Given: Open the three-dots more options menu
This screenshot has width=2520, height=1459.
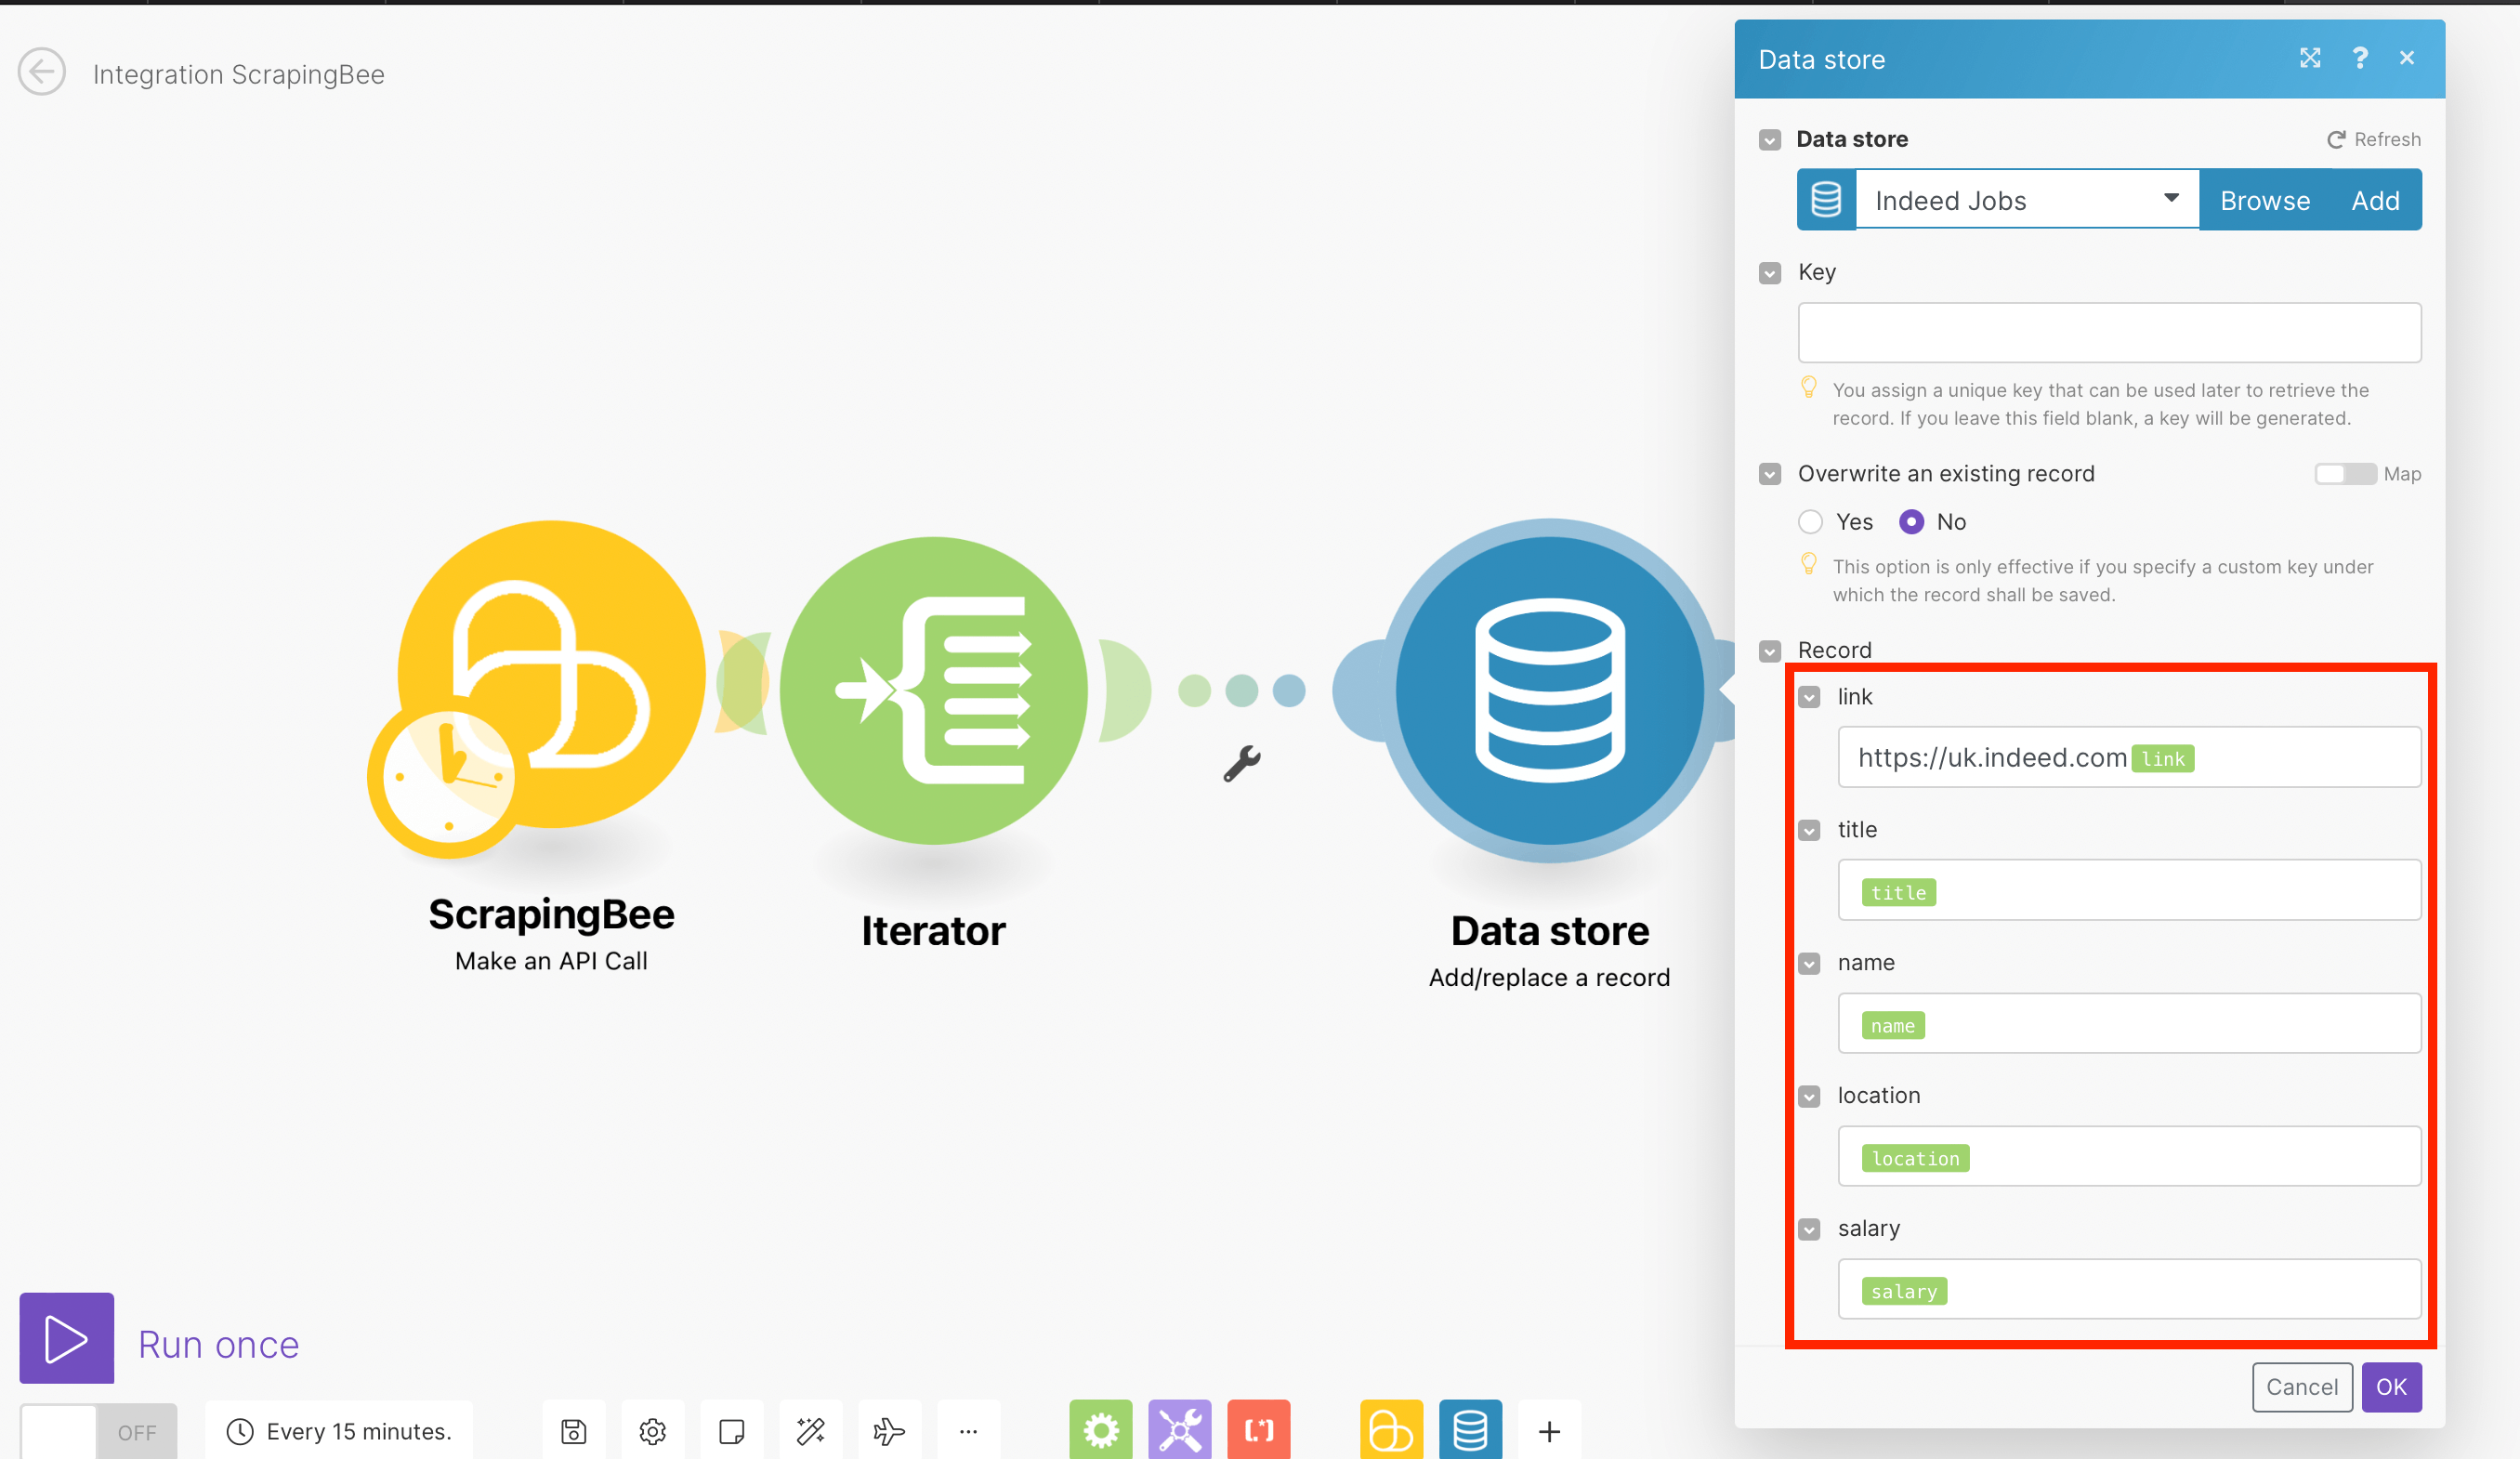Looking at the screenshot, I should pos(967,1431).
